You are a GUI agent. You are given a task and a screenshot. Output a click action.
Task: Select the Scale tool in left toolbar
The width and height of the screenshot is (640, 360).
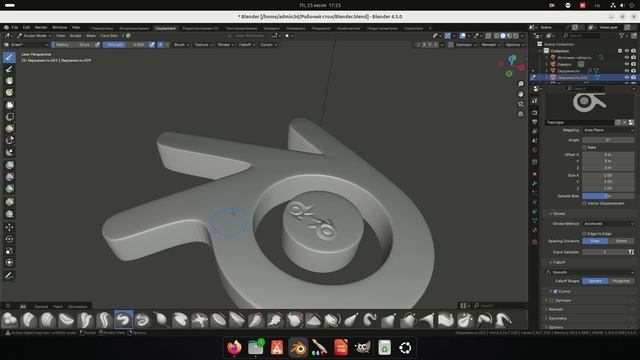pyautogui.click(x=9, y=251)
